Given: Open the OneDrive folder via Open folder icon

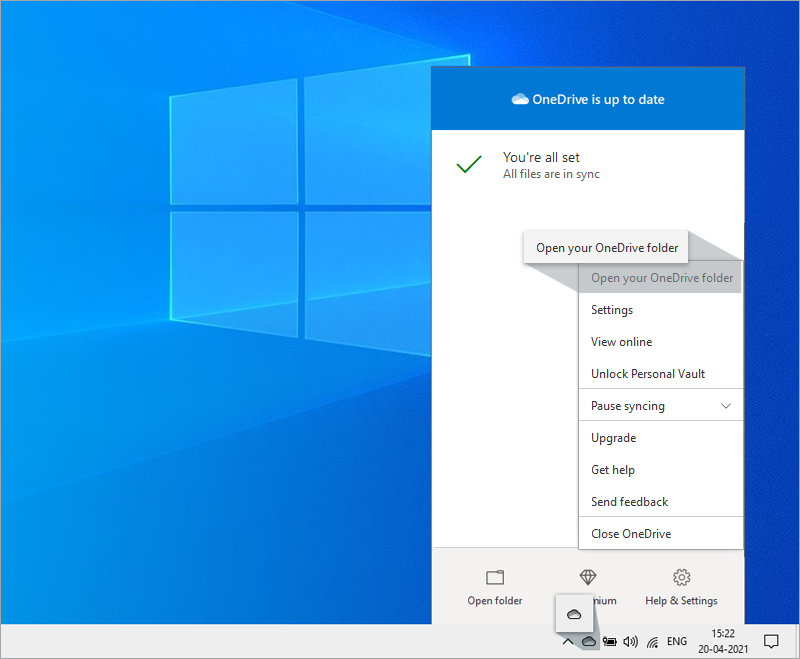Looking at the screenshot, I should click(494, 577).
